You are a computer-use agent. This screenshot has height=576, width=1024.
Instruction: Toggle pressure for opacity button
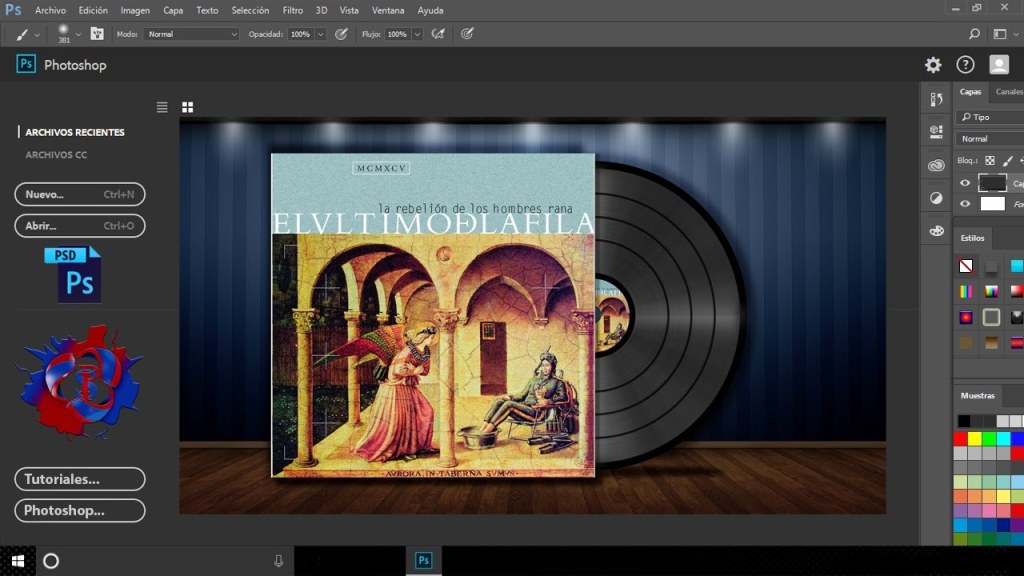(341, 34)
